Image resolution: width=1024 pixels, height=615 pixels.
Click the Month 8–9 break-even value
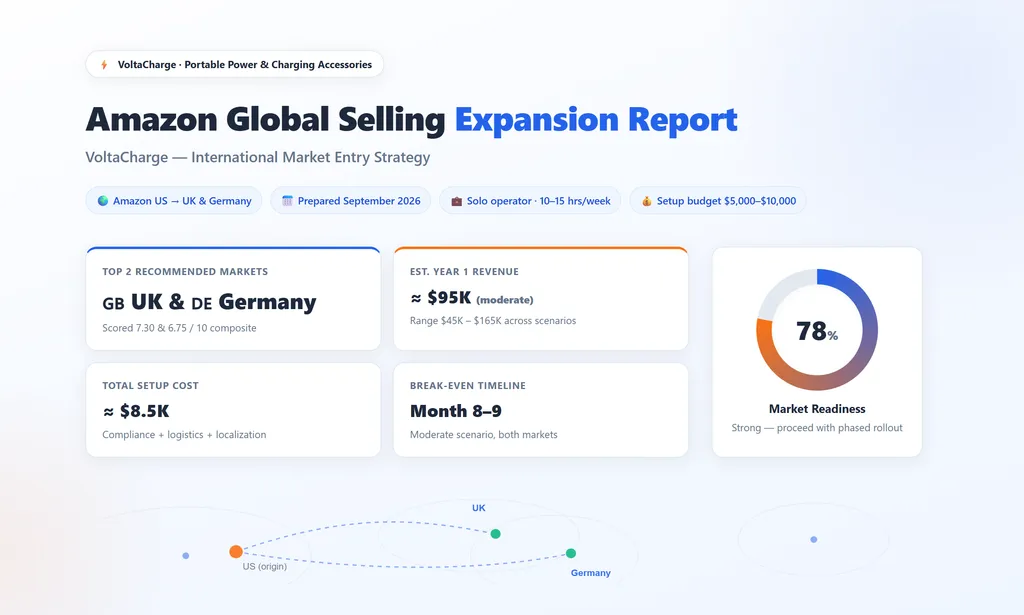tap(456, 411)
